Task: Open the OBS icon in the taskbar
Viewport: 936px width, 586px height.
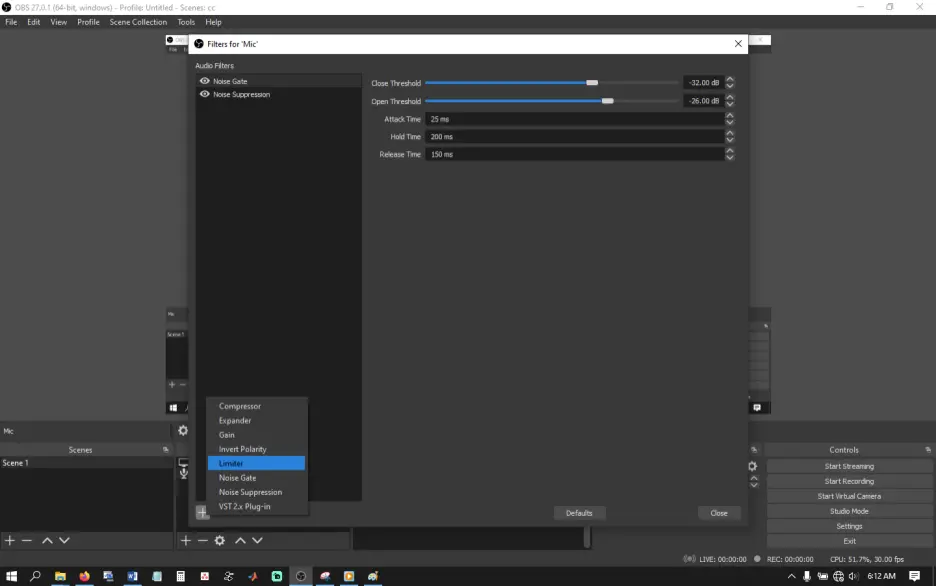Action: (301, 576)
